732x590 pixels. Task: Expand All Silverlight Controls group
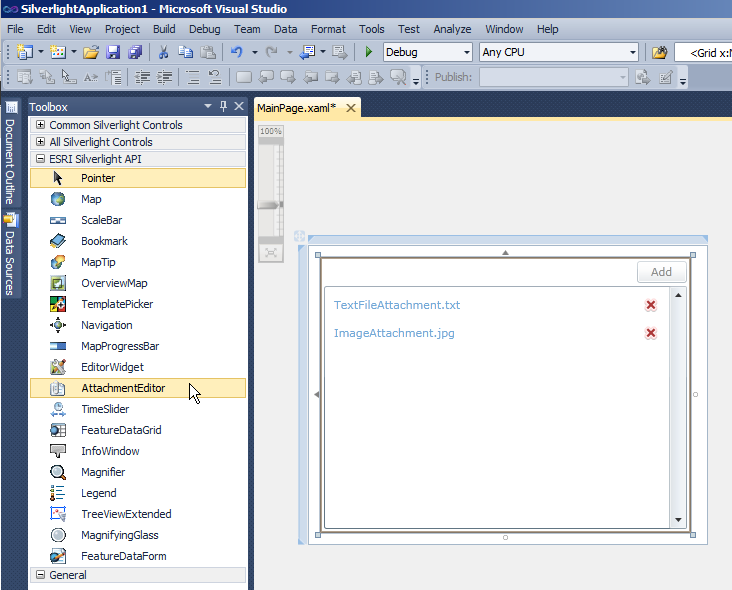pos(41,141)
